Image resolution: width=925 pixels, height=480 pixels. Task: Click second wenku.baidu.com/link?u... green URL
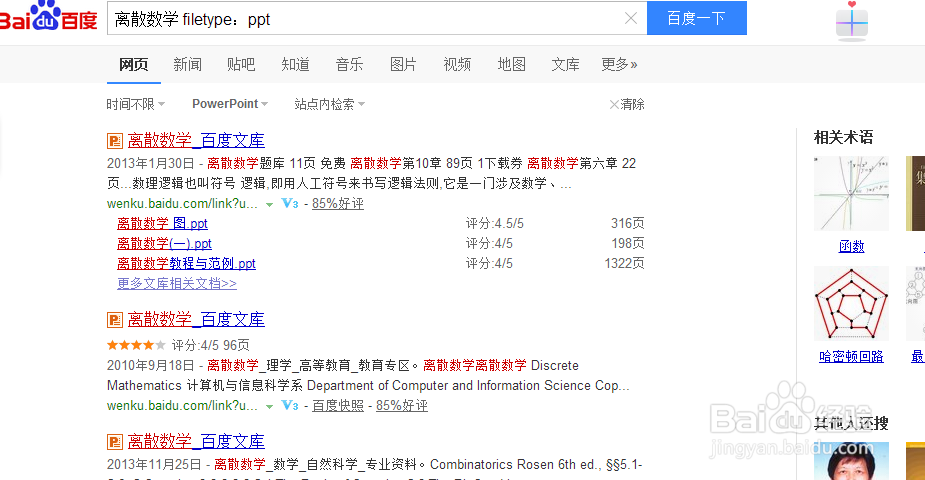click(x=182, y=406)
